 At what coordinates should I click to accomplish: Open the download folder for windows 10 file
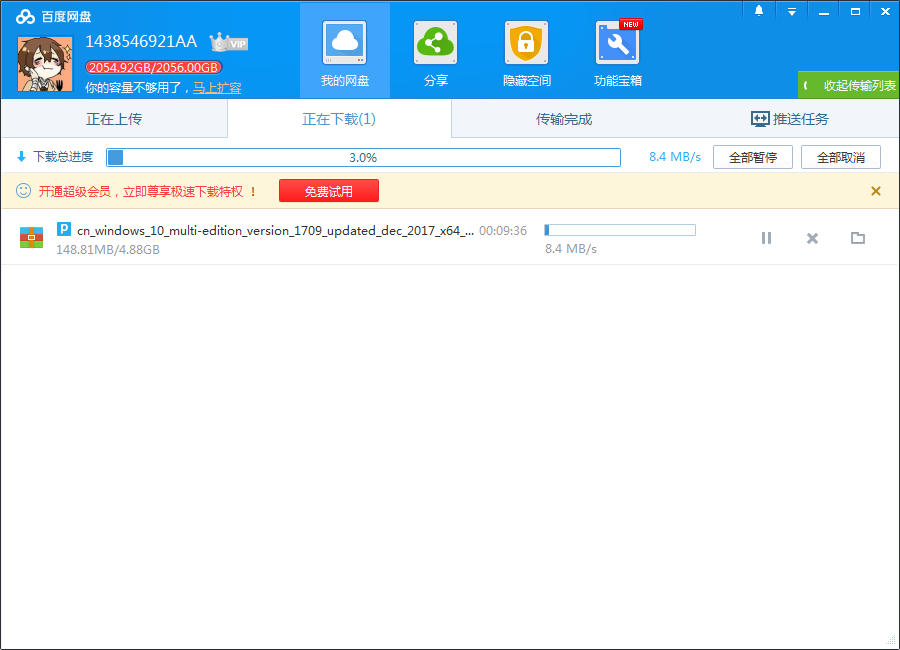pos(858,238)
